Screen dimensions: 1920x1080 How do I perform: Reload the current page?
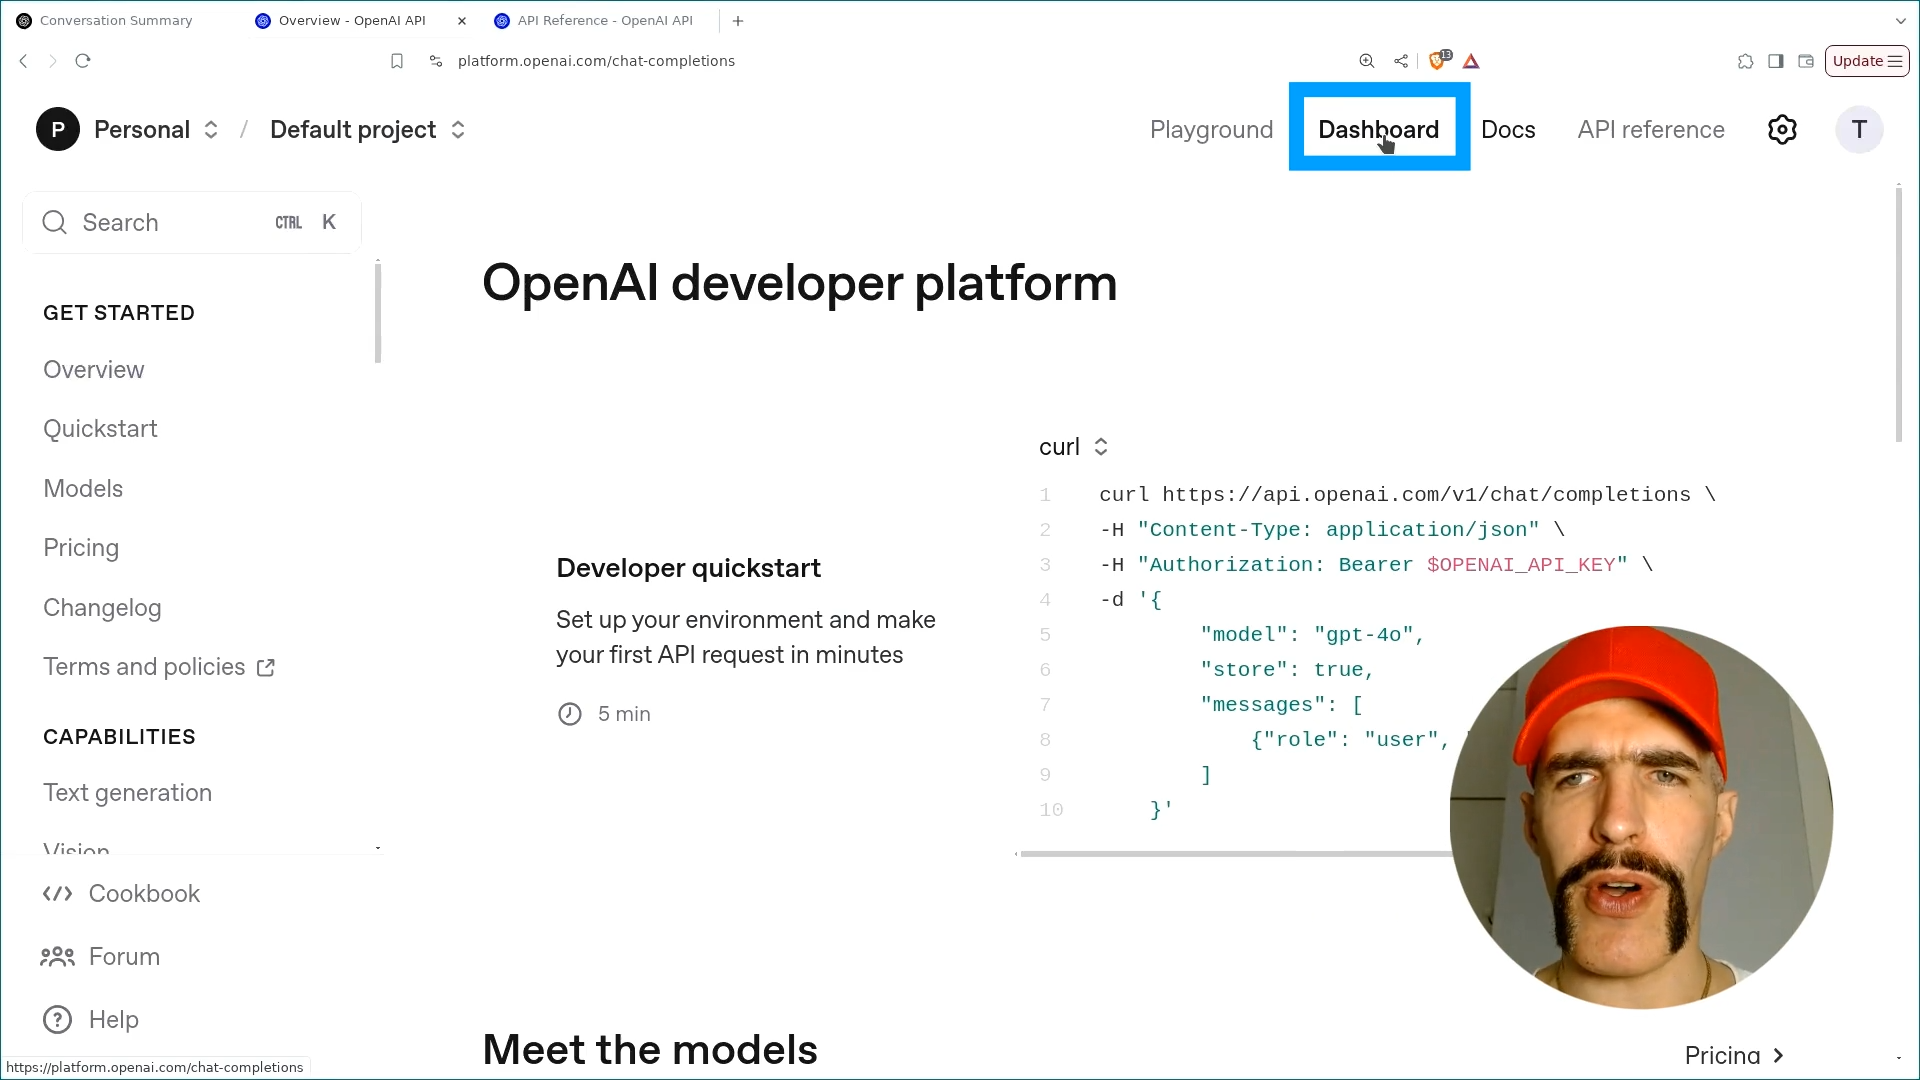coord(83,61)
